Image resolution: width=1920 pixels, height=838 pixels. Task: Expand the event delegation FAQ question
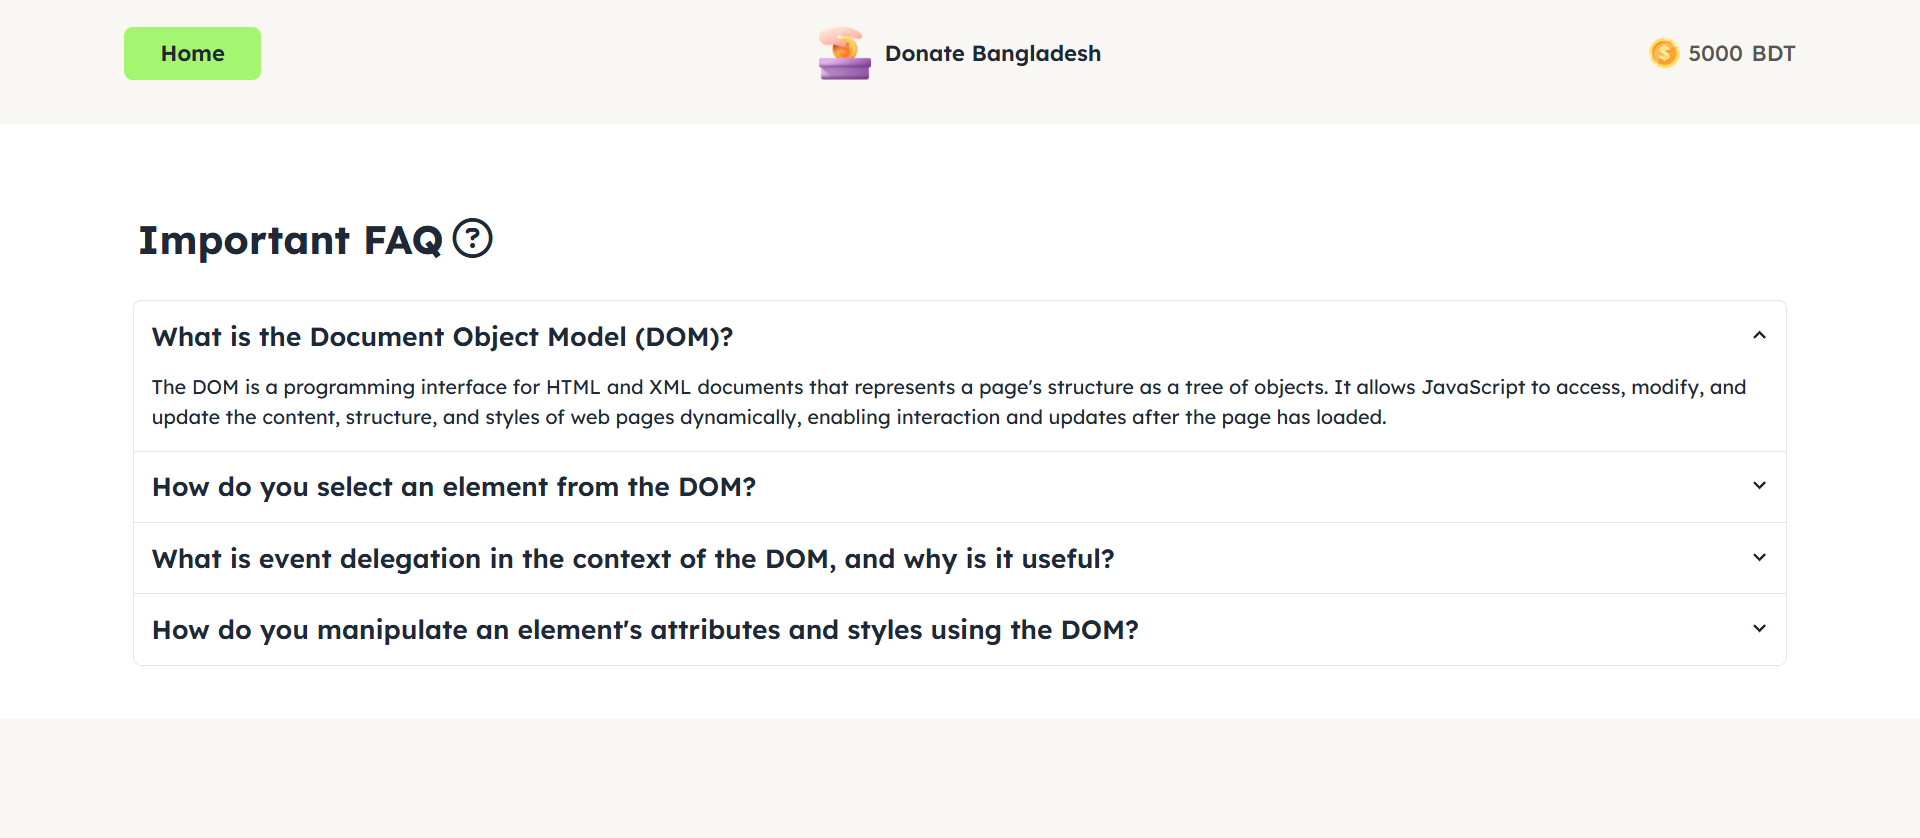632,559
